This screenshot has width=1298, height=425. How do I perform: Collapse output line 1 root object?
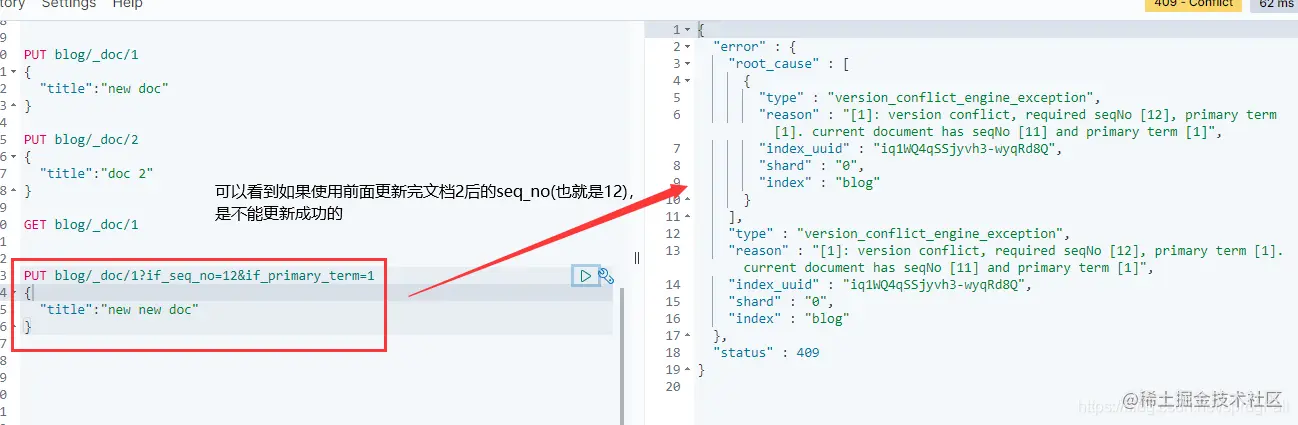687,30
